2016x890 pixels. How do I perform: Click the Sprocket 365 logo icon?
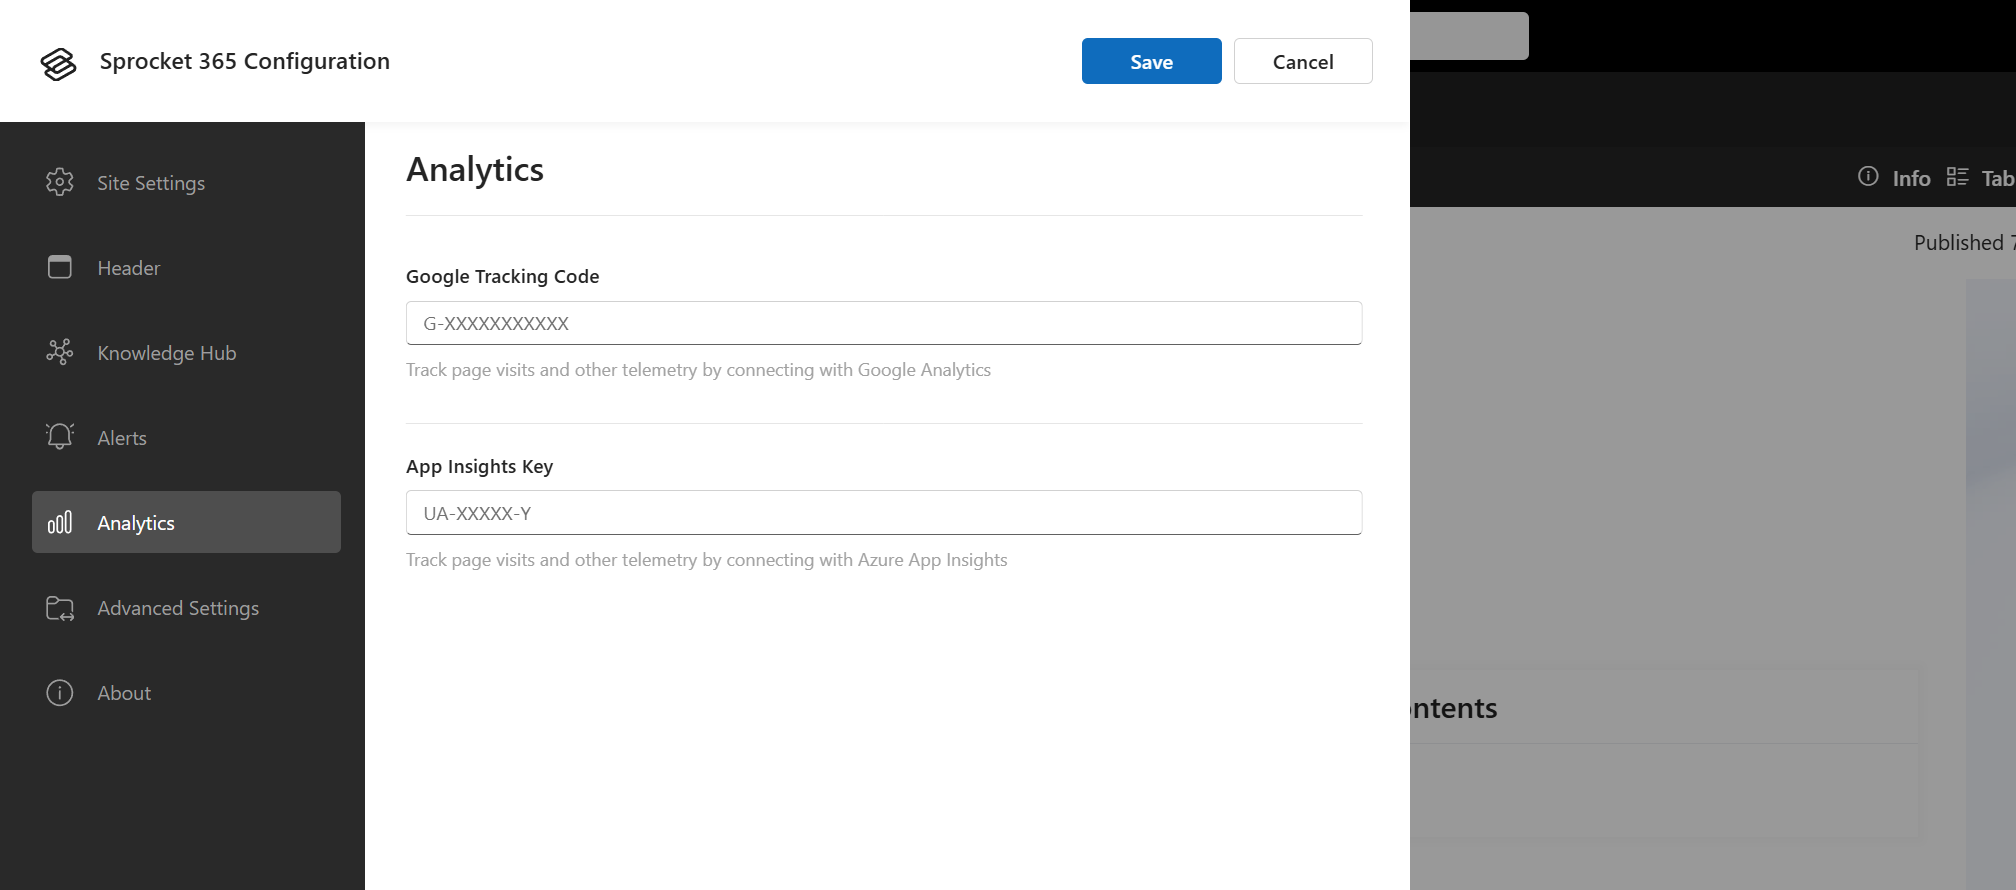coord(58,63)
